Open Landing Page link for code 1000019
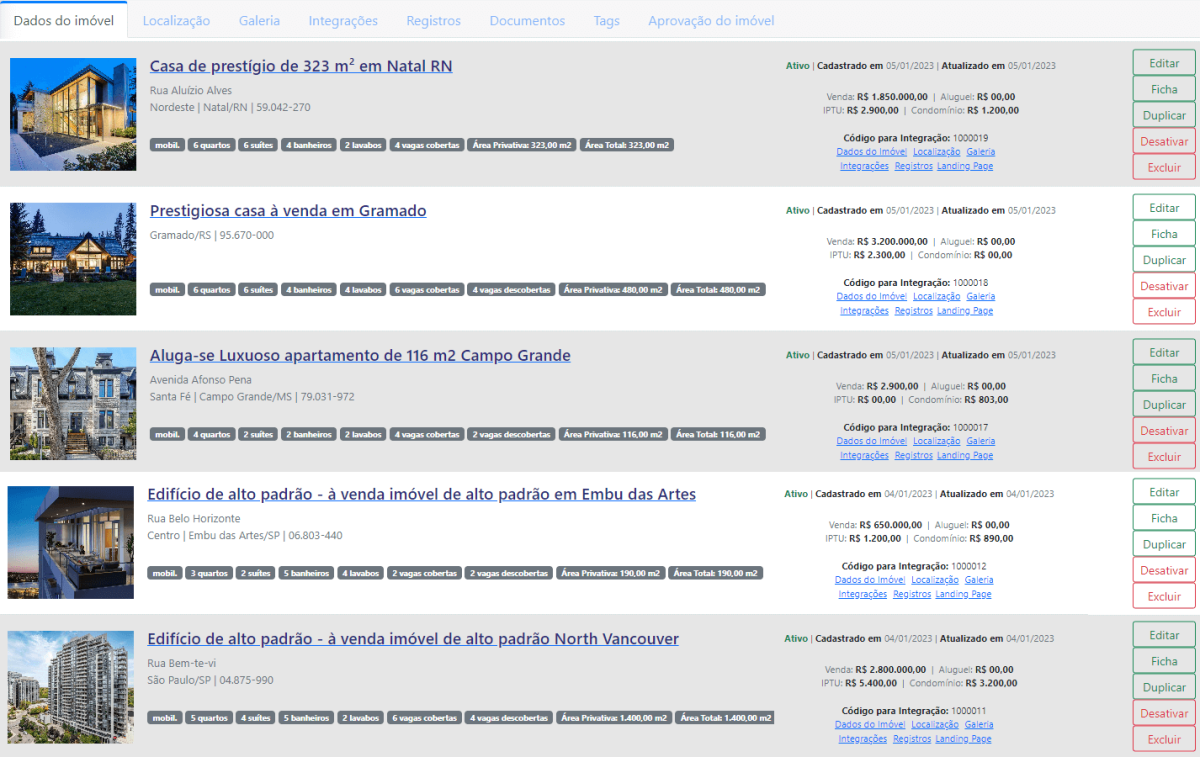 pyautogui.click(x=965, y=166)
